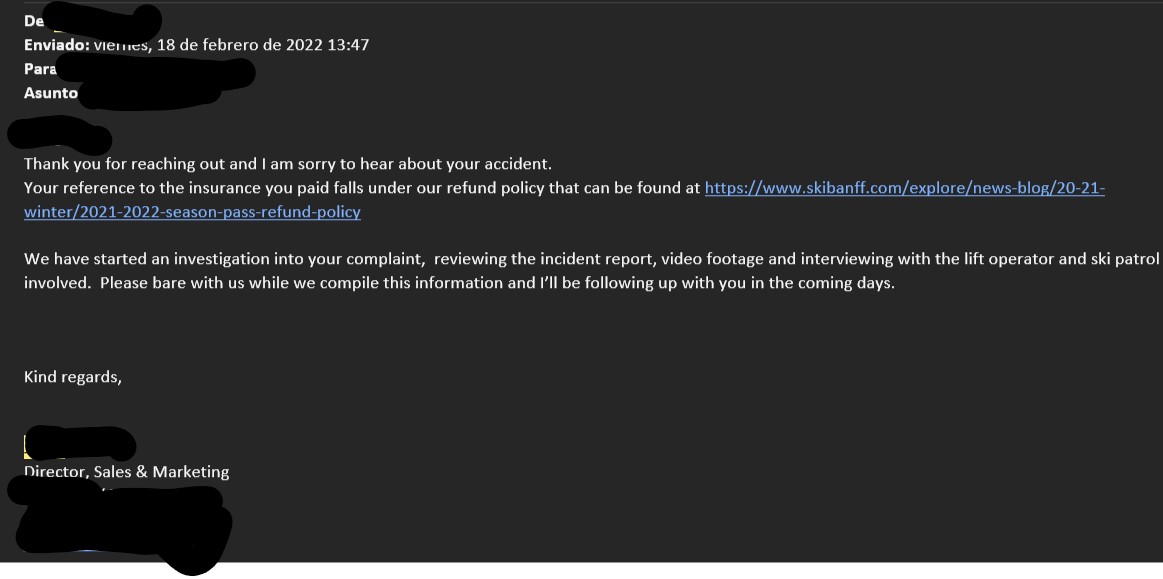Click the words "incident report" in the paragraph
1163x579 pixels.
597,259
